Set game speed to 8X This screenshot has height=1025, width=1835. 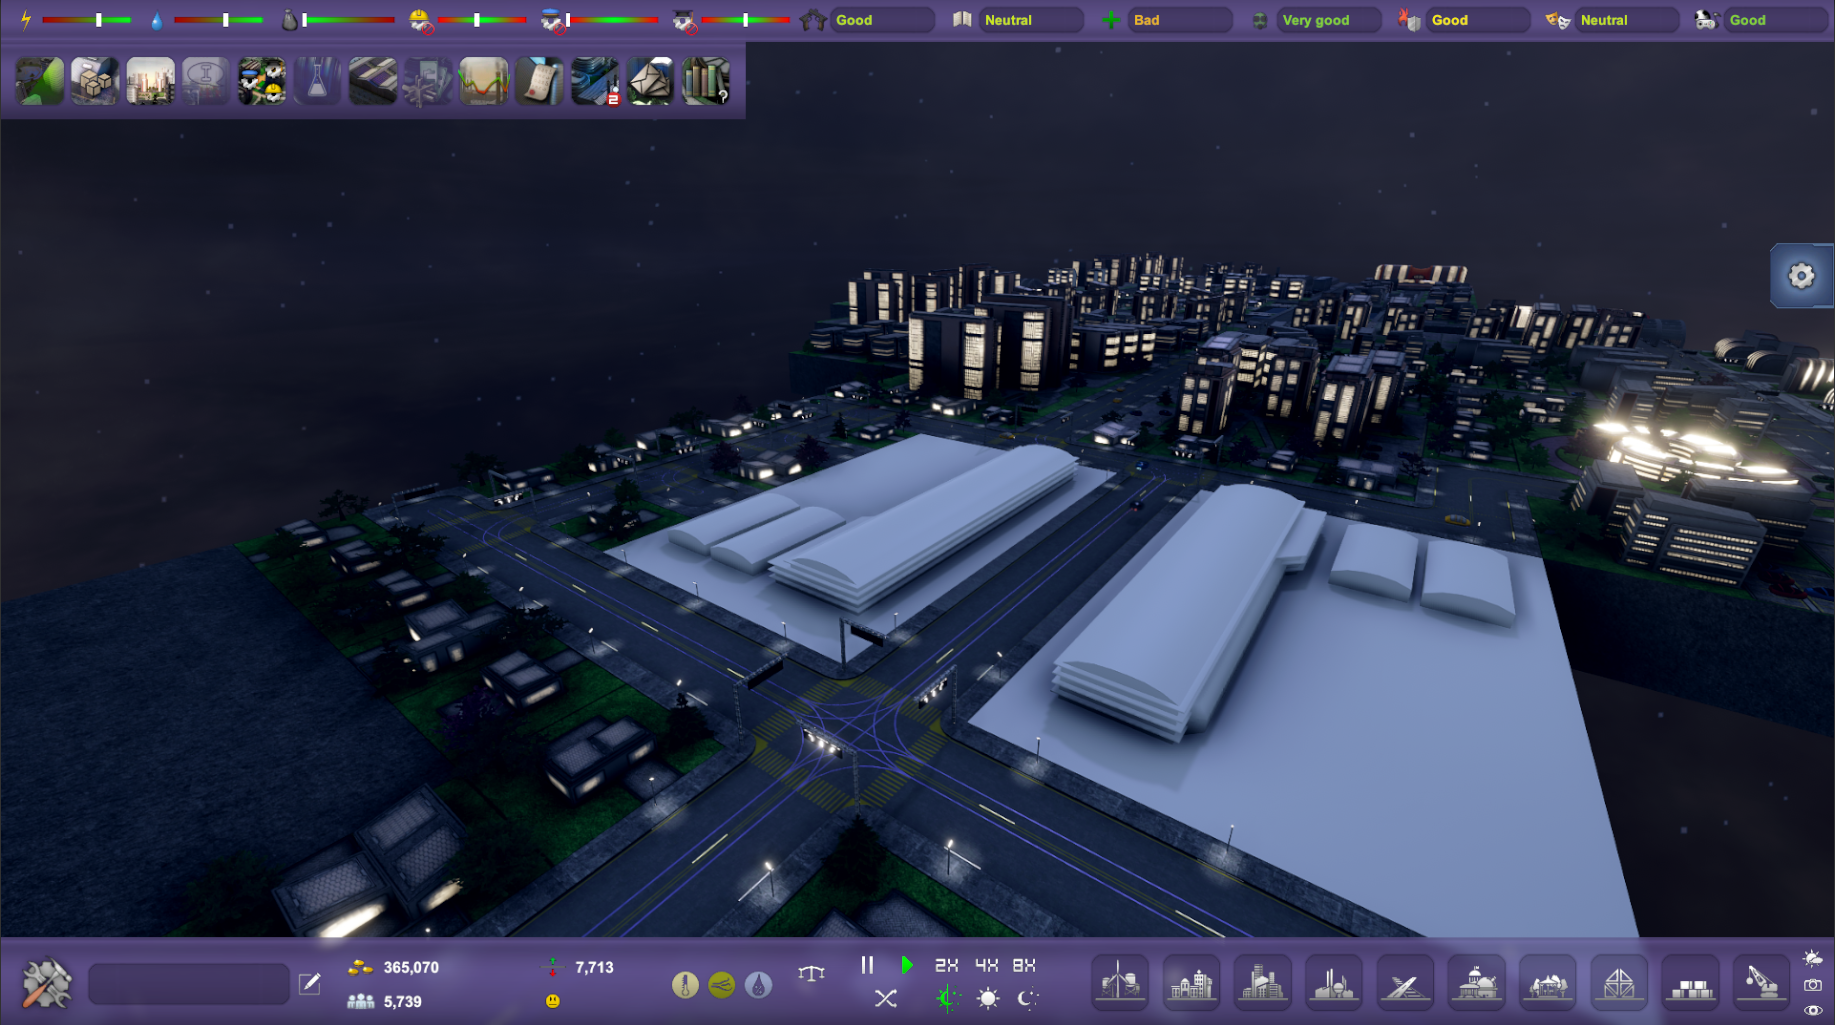tap(1024, 965)
